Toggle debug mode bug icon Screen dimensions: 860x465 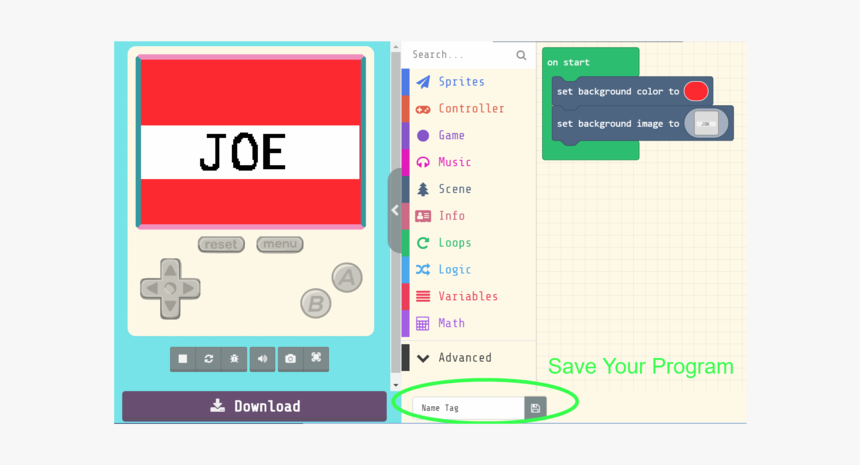pyautogui.click(x=234, y=359)
